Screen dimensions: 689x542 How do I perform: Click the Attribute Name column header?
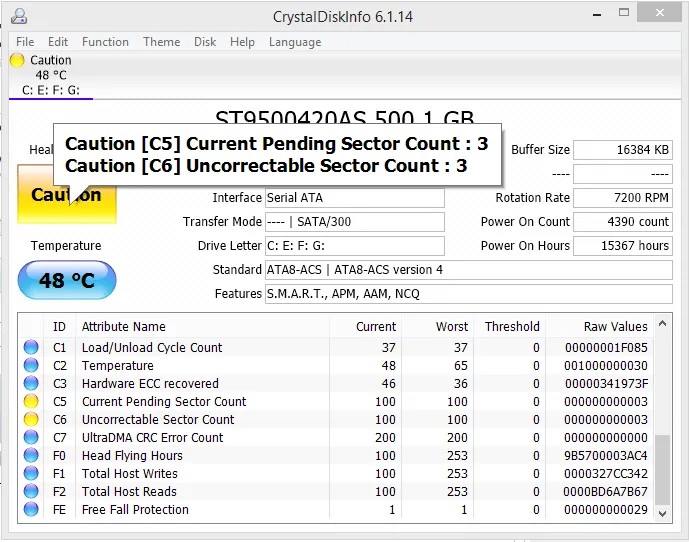tap(202, 326)
